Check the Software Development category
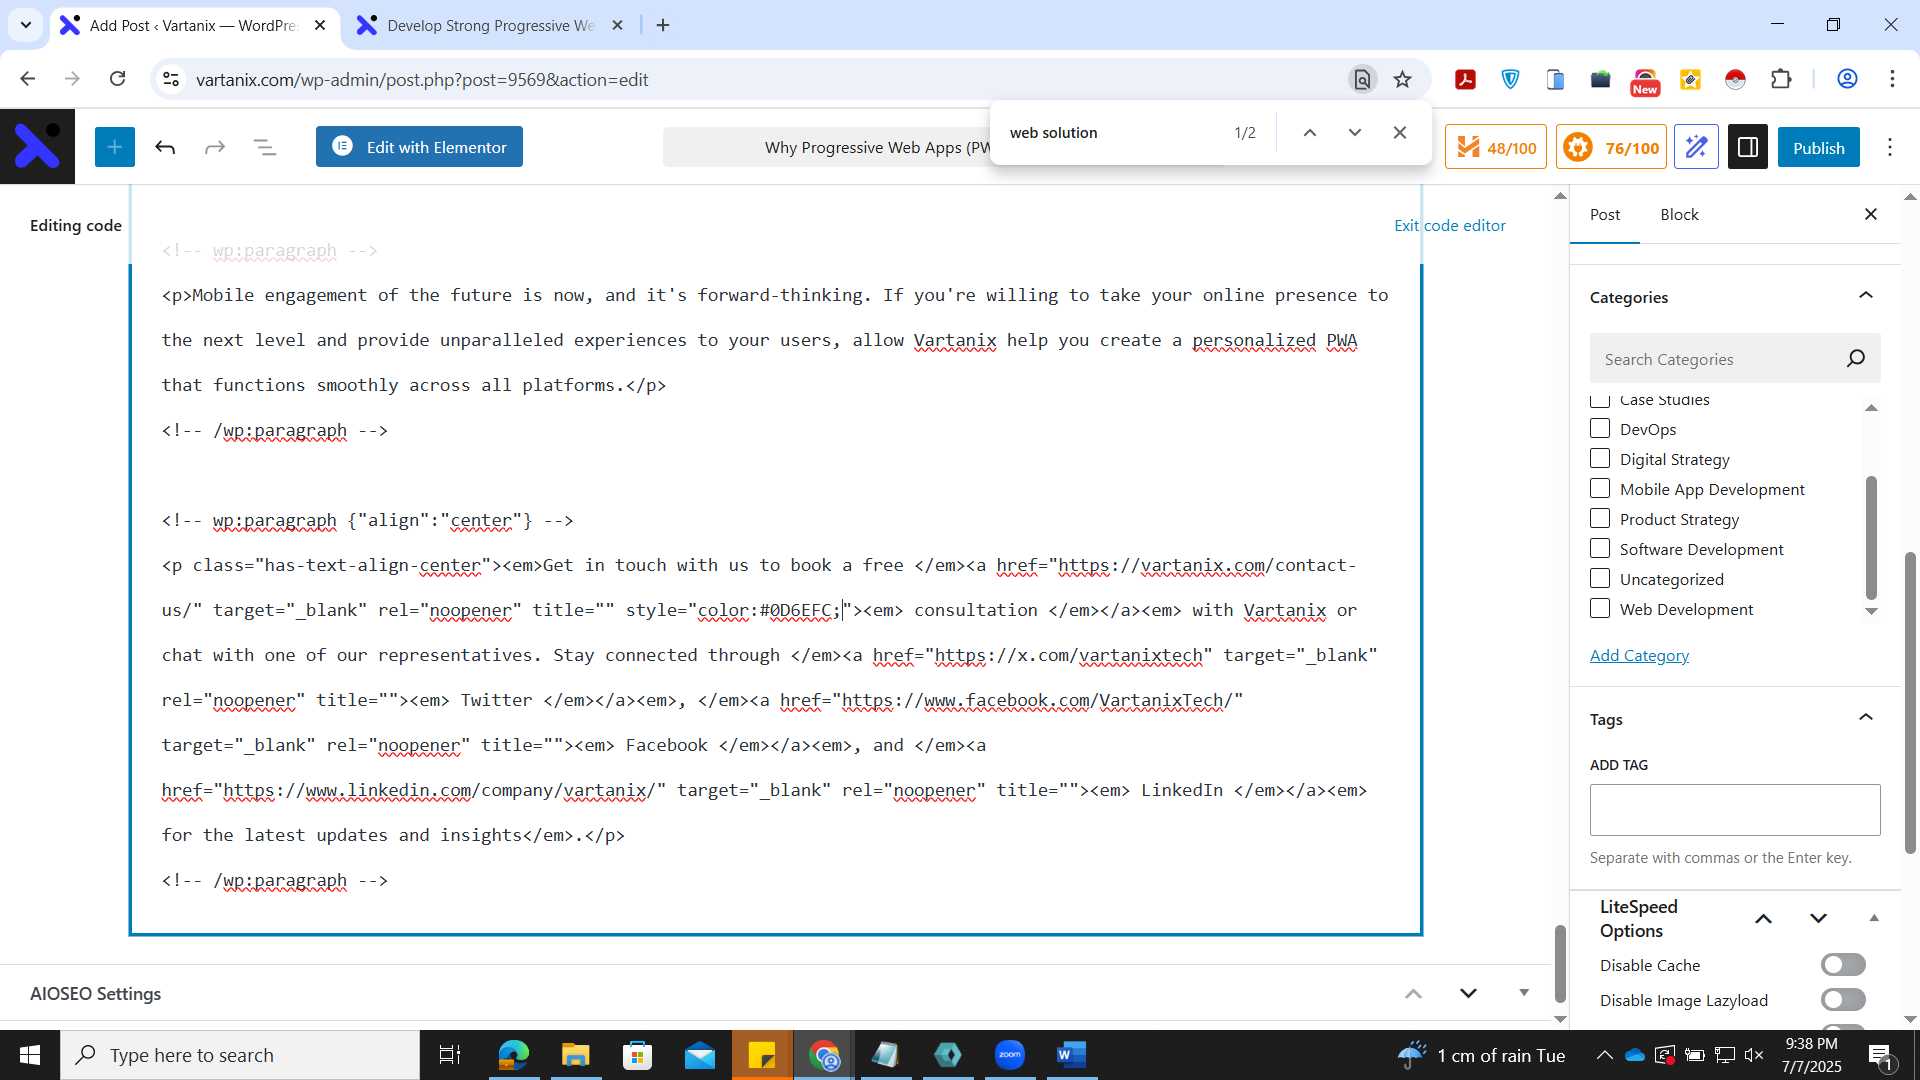The height and width of the screenshot is (1080, 1920). [1600, 549]
